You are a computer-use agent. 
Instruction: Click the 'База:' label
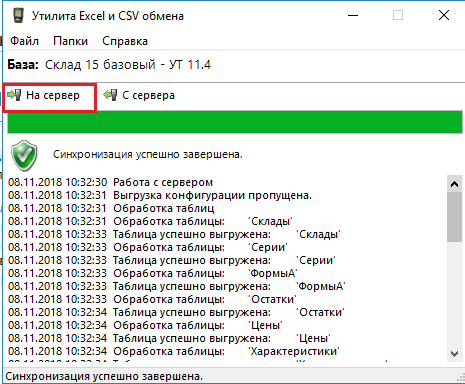tap(23, 65)
